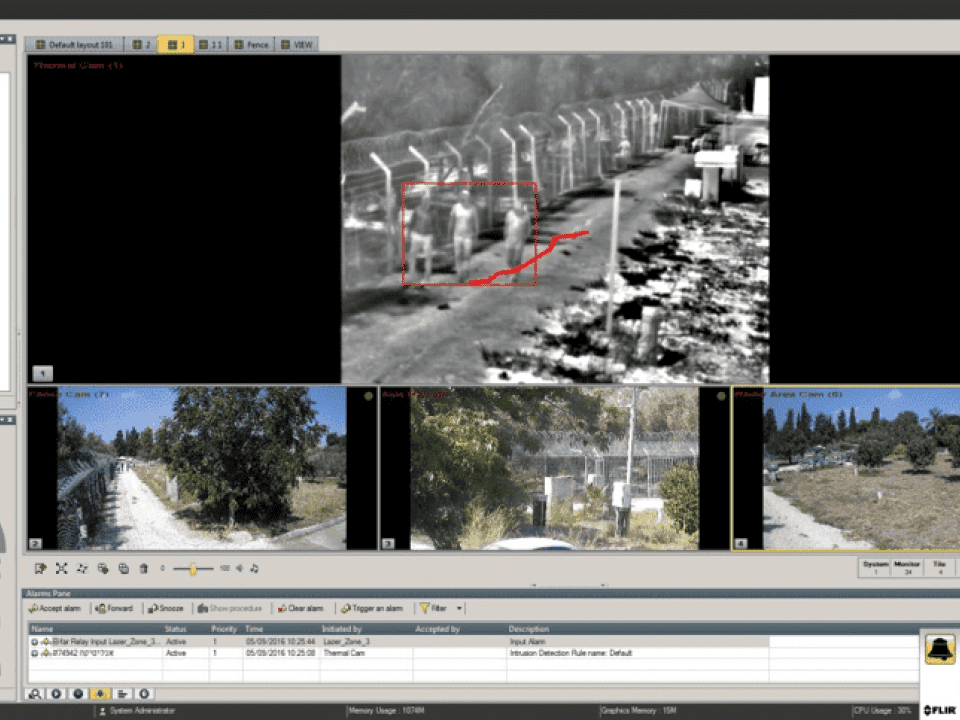
Task: Select the magnifier search icon below the alarms list
Action: pos(36,693)
